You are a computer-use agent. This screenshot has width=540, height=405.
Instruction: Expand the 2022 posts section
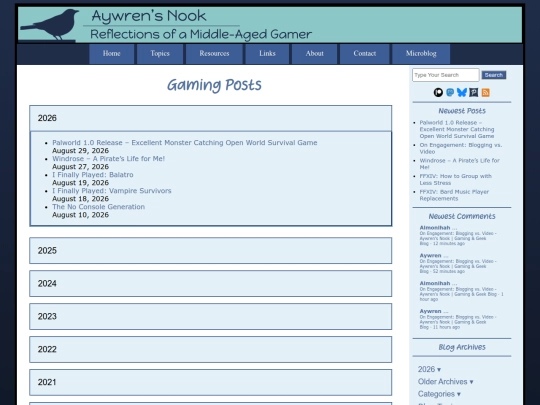tap(210, 349)
